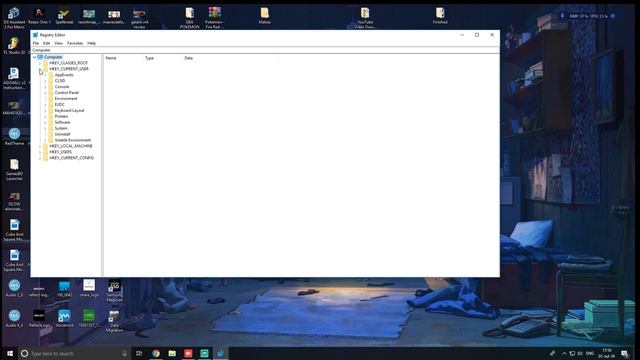This screenshot has width=640, height=360.
Task: Open the View menu in Registry Editor
Action: click(58, 43)
